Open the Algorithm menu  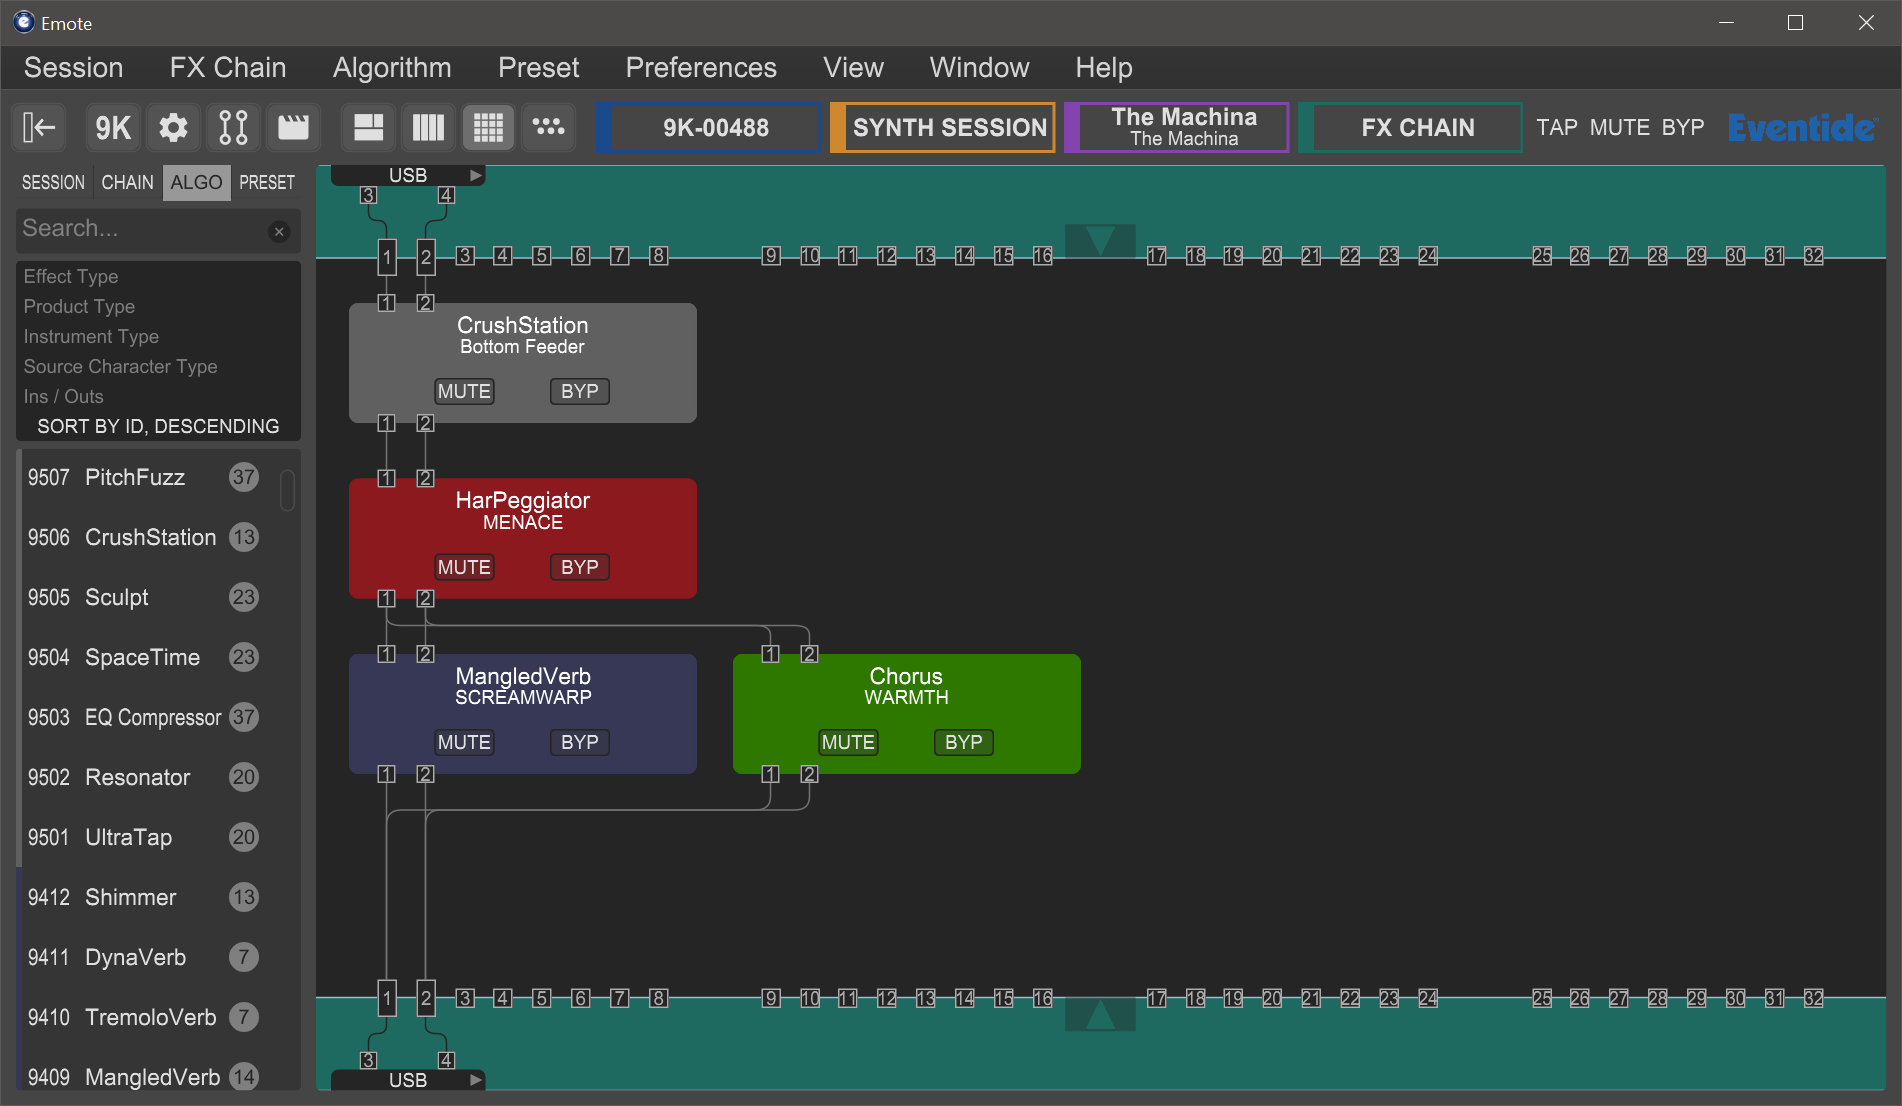click(392, 67)
